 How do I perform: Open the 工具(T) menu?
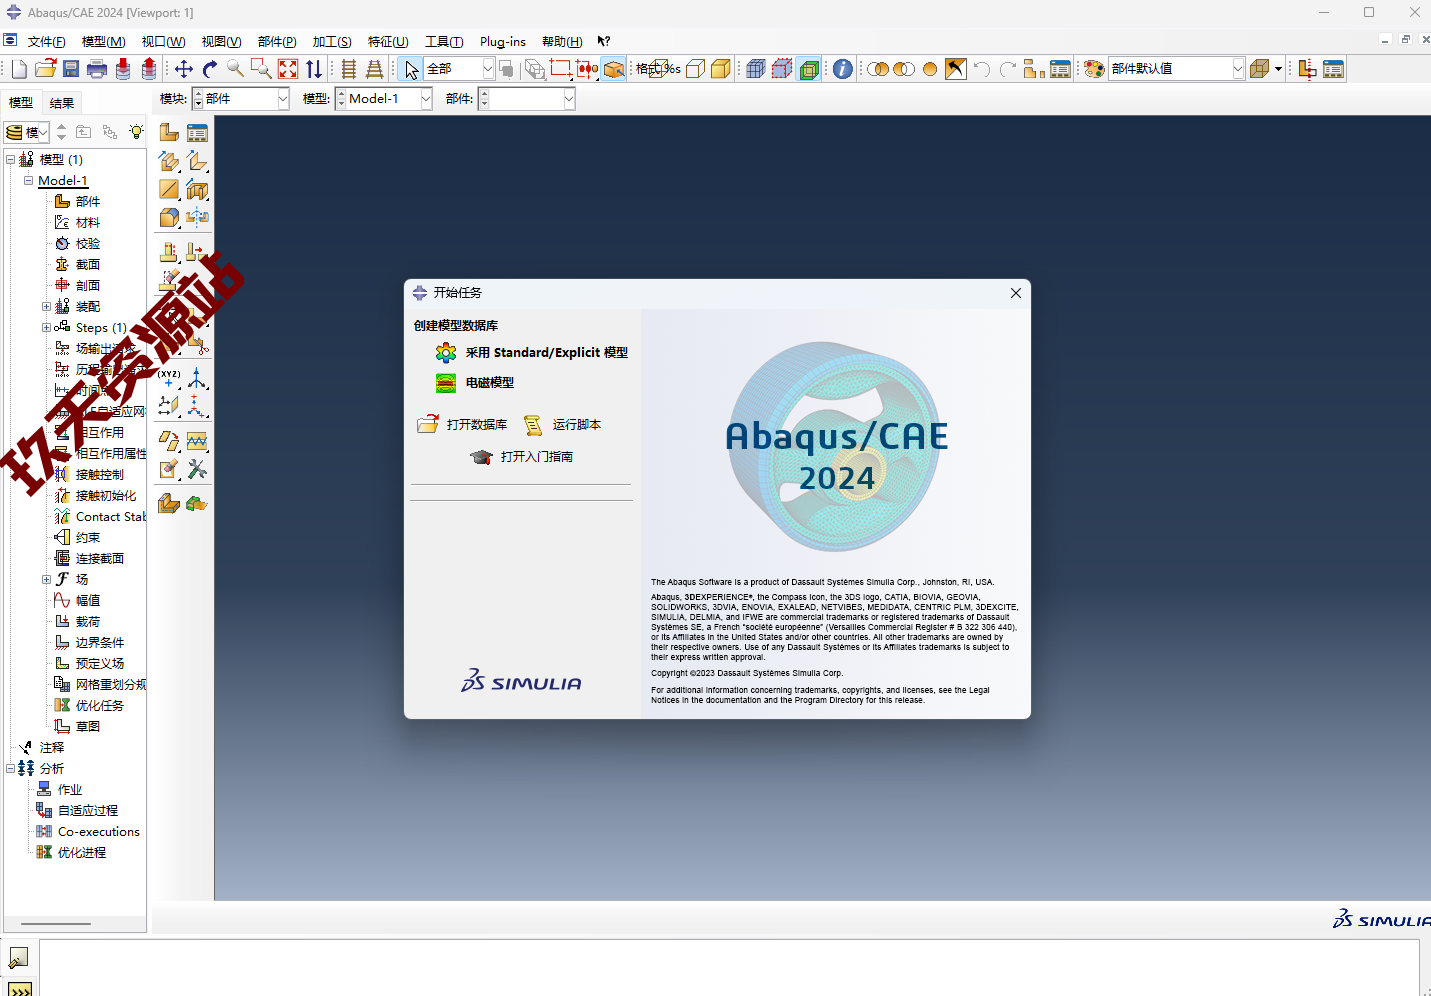point(444,42)
